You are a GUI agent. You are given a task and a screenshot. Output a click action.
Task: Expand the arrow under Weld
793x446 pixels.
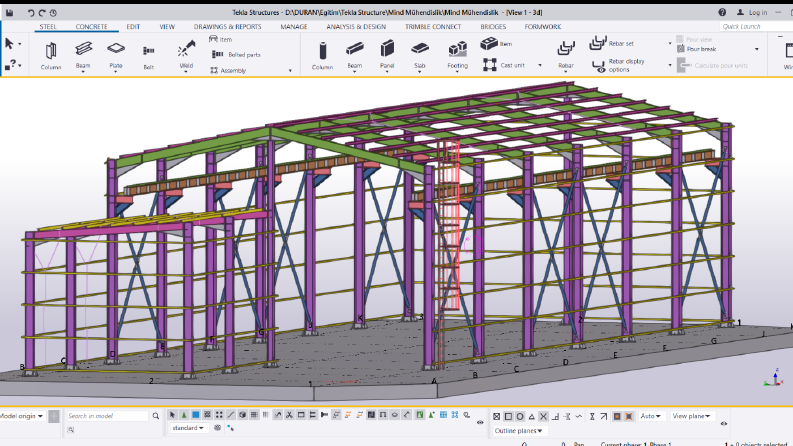coord(186,72)
